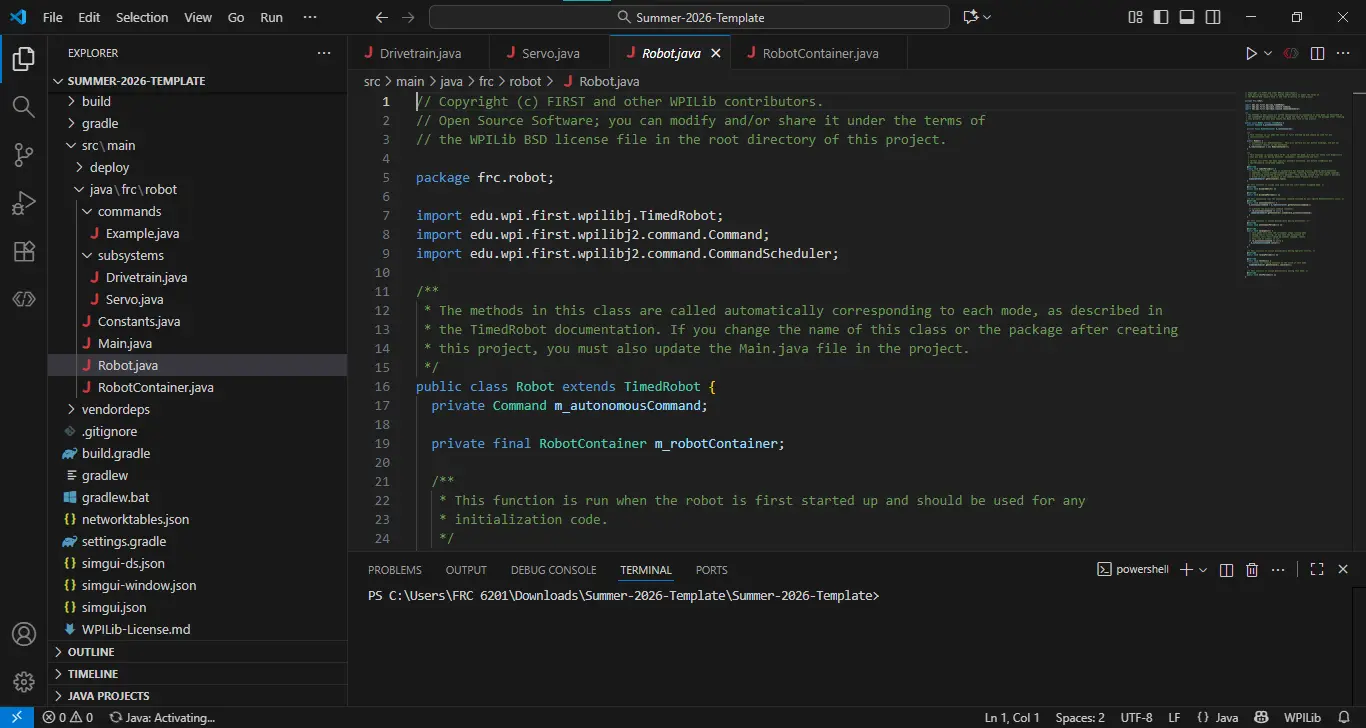Image resolution: width=1366 pixels, height=728 pixels.
Task: Click errors and warnings status count
Action: (67, 717)
